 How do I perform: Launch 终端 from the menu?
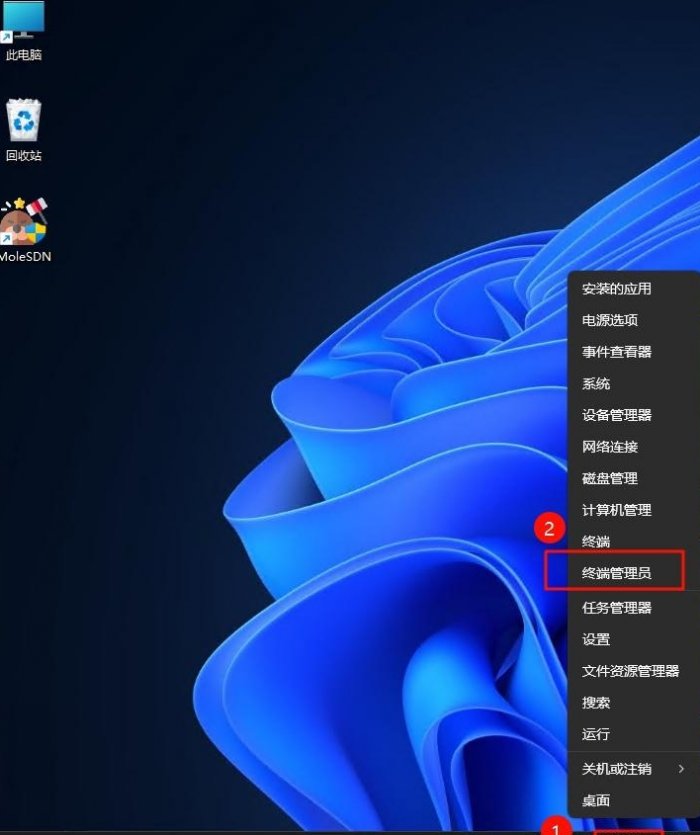click(x=596, y=542)
